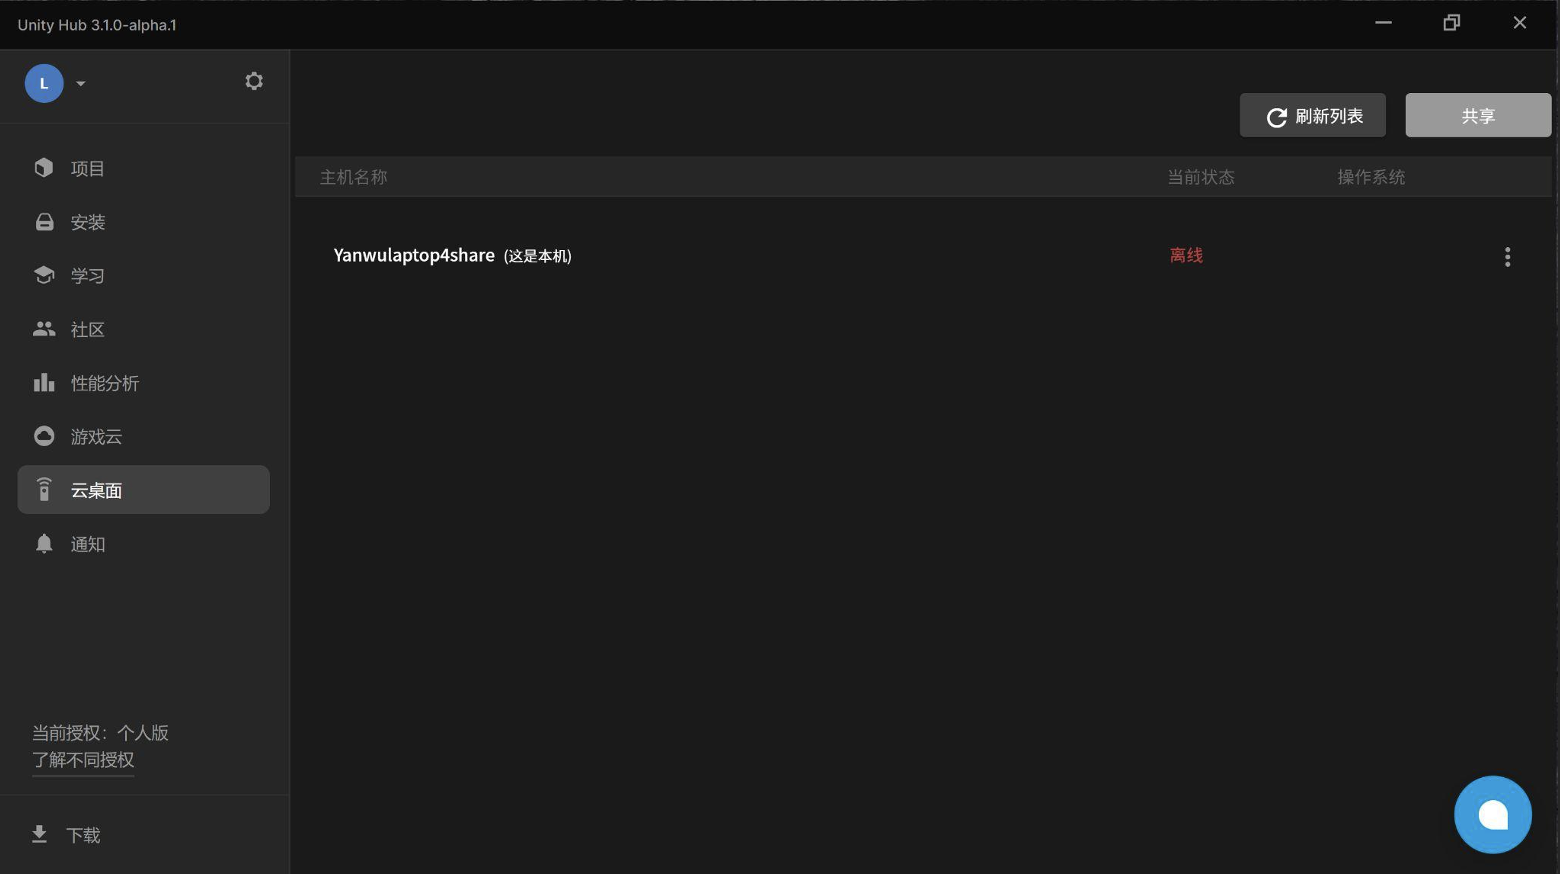1560x874 pixels.
Task: Open three-dot menu for Yanwulaptop4share
Action: pos(1507,257)
